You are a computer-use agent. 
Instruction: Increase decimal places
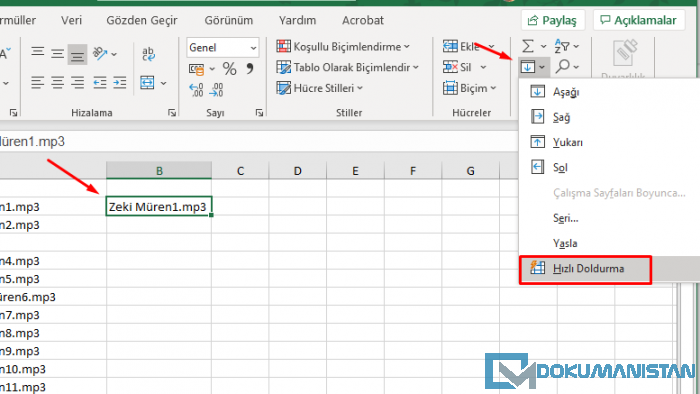196,90
